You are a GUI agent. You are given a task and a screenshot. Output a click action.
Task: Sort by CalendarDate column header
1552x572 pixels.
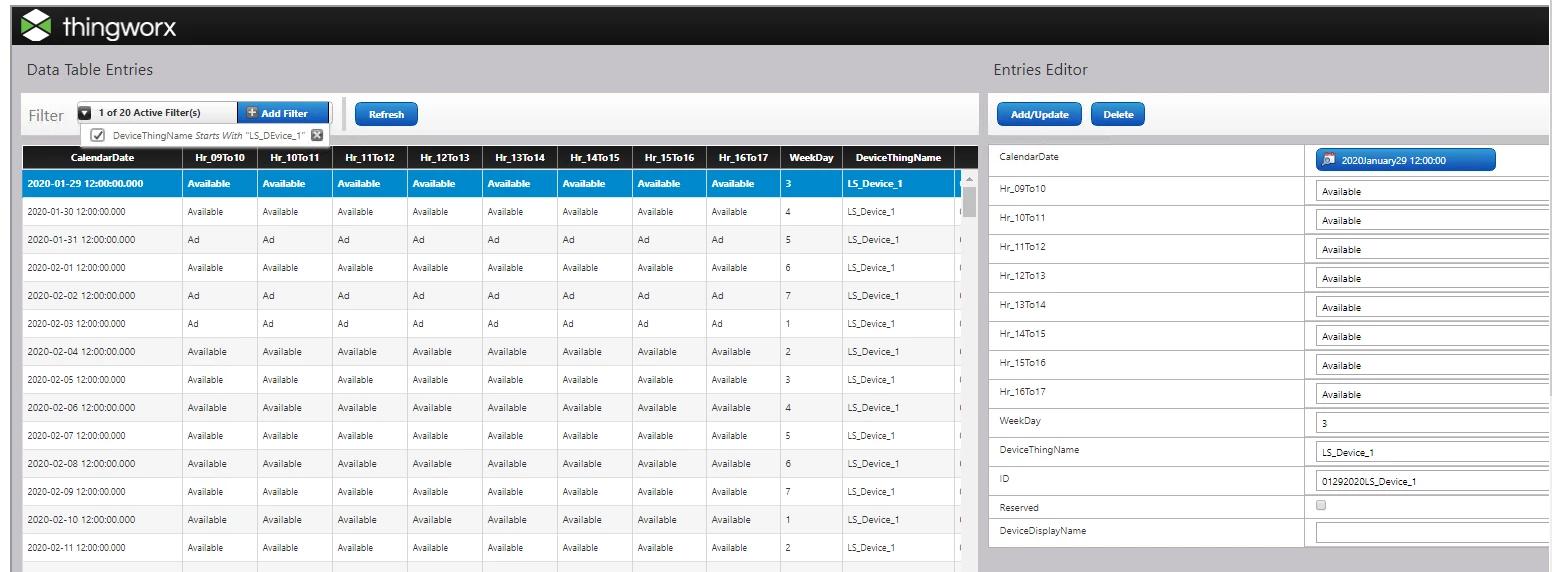pyautogui.click(x=102, y=158)
